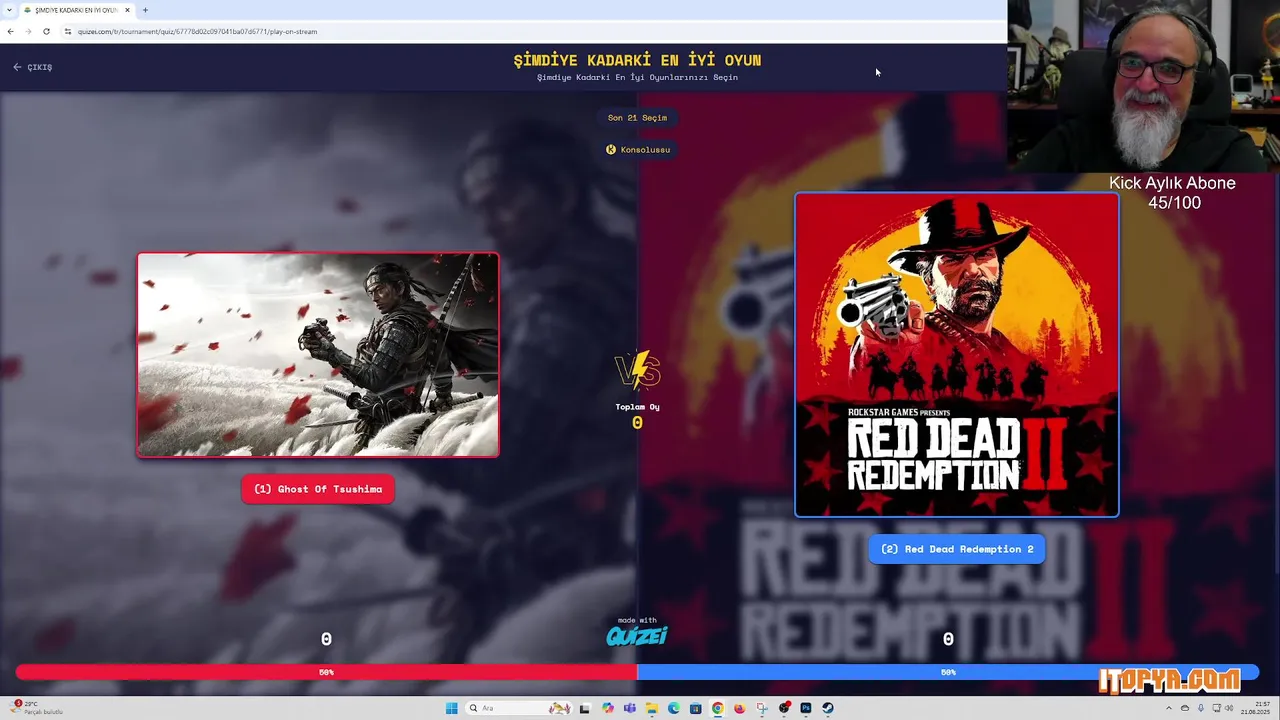Click the taskbar Ara search box
The height and width of the screenshot is (720, 1280).
(x=519, y=708)
